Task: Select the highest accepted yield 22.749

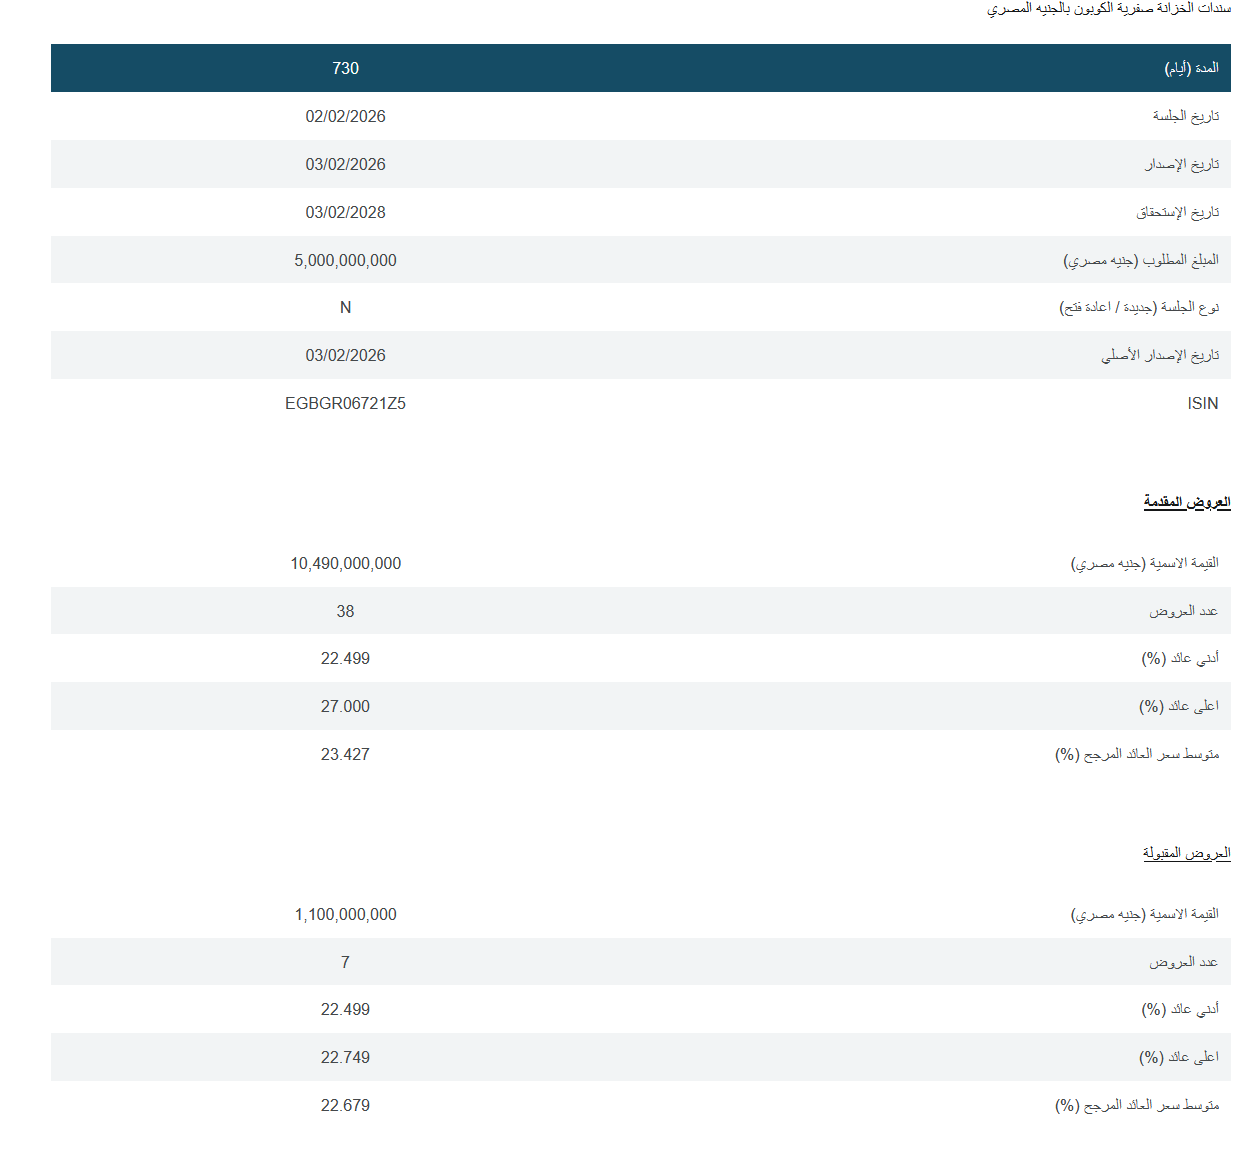Action: coord(345,1058)
